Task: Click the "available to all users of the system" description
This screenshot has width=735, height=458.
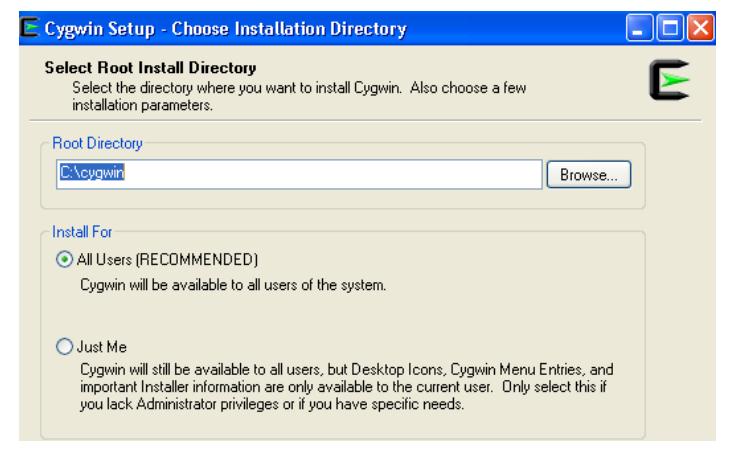Action: (233, 285)
